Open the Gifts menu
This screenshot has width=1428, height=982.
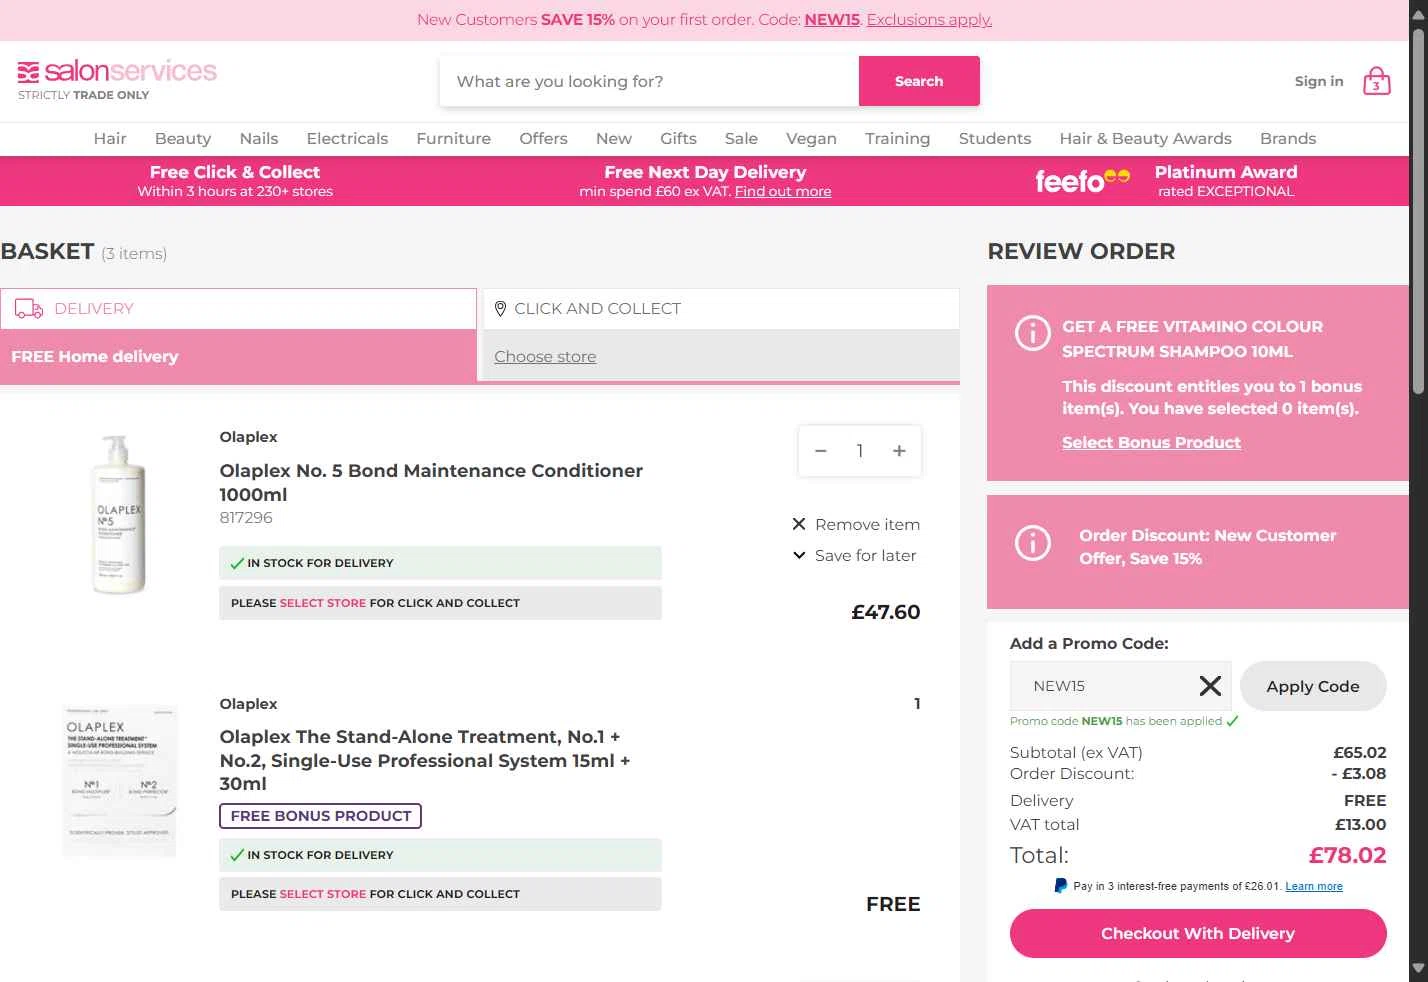678,139
